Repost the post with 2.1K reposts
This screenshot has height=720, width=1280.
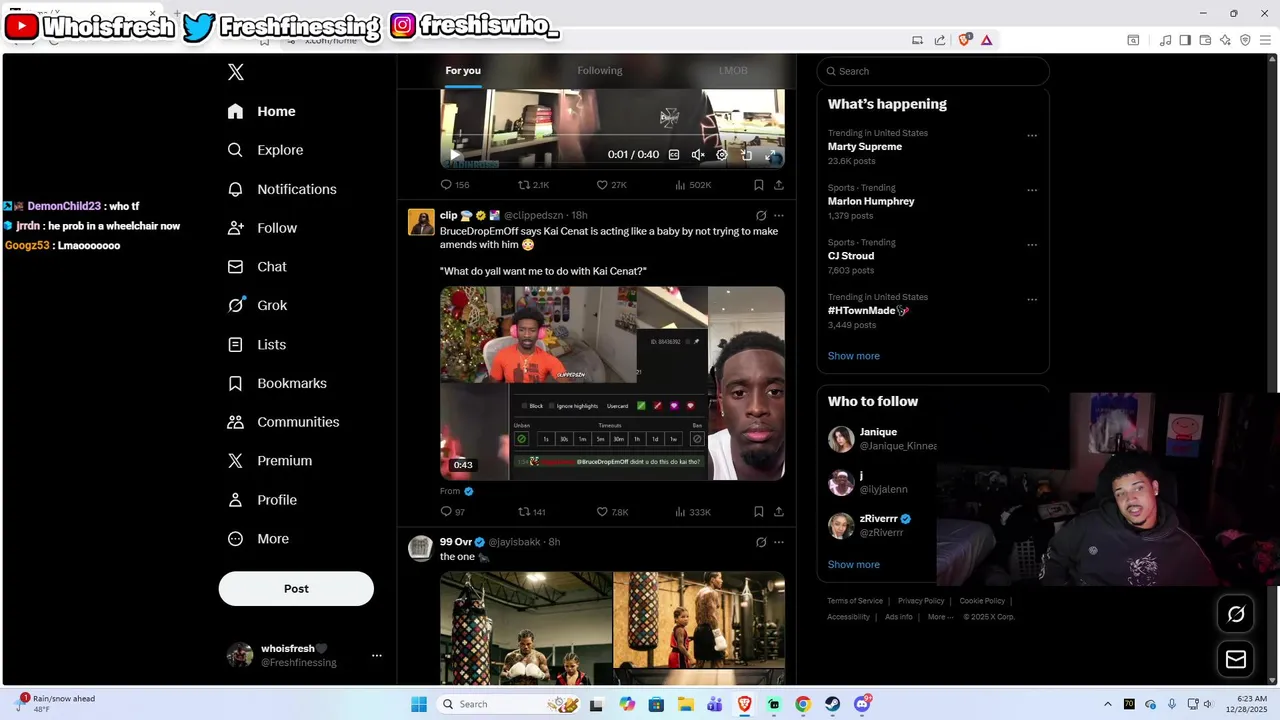pyautogui.click(x=533, y=185)
